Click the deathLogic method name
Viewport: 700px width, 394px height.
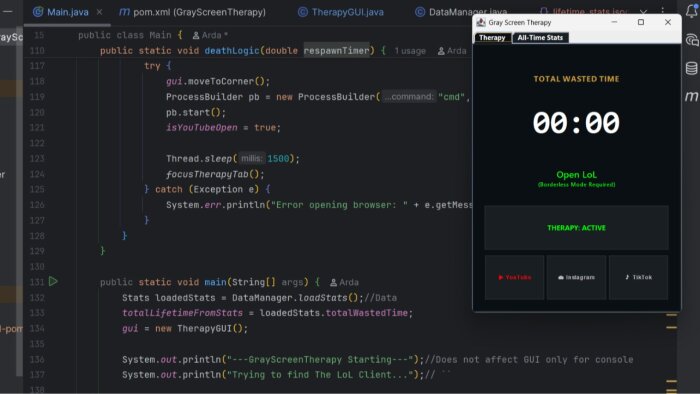tap(232, 50)
